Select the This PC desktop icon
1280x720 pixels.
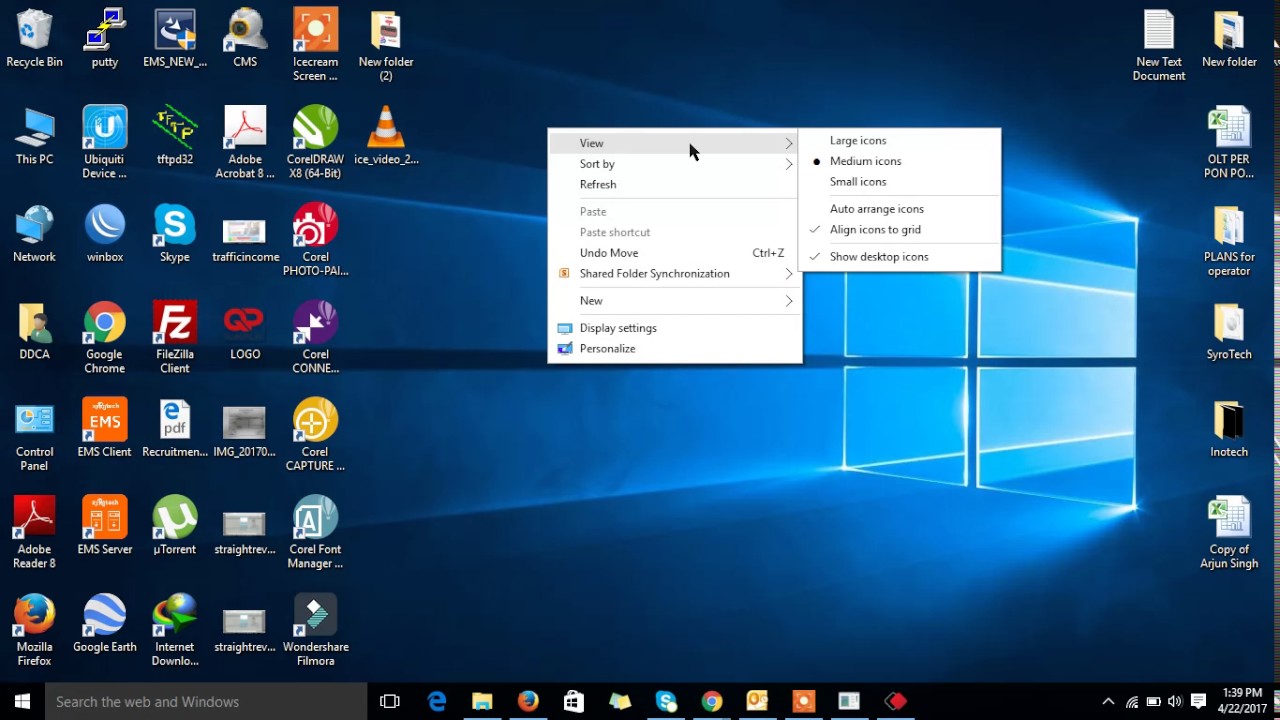click(34, 136)
